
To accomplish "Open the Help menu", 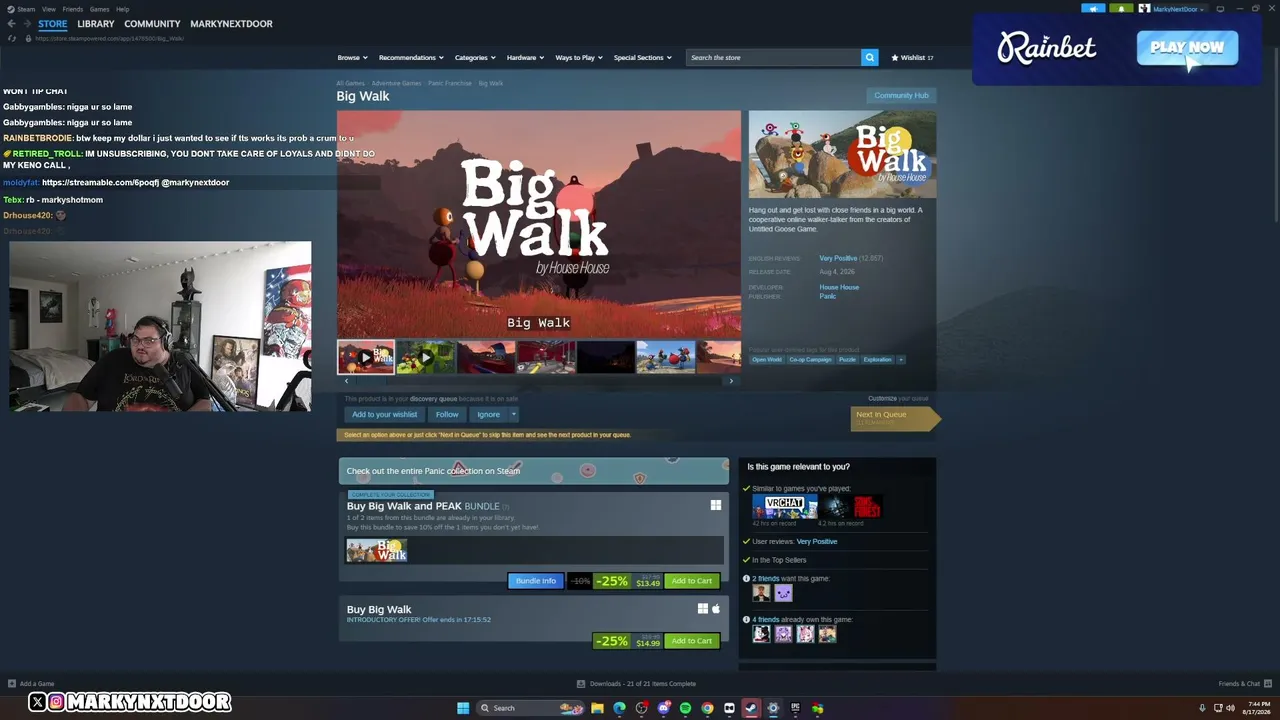I will (x=122, y=9).
